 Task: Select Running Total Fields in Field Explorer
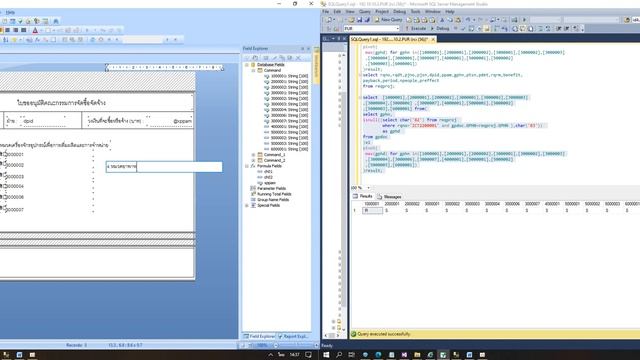[x=271, y=194]
